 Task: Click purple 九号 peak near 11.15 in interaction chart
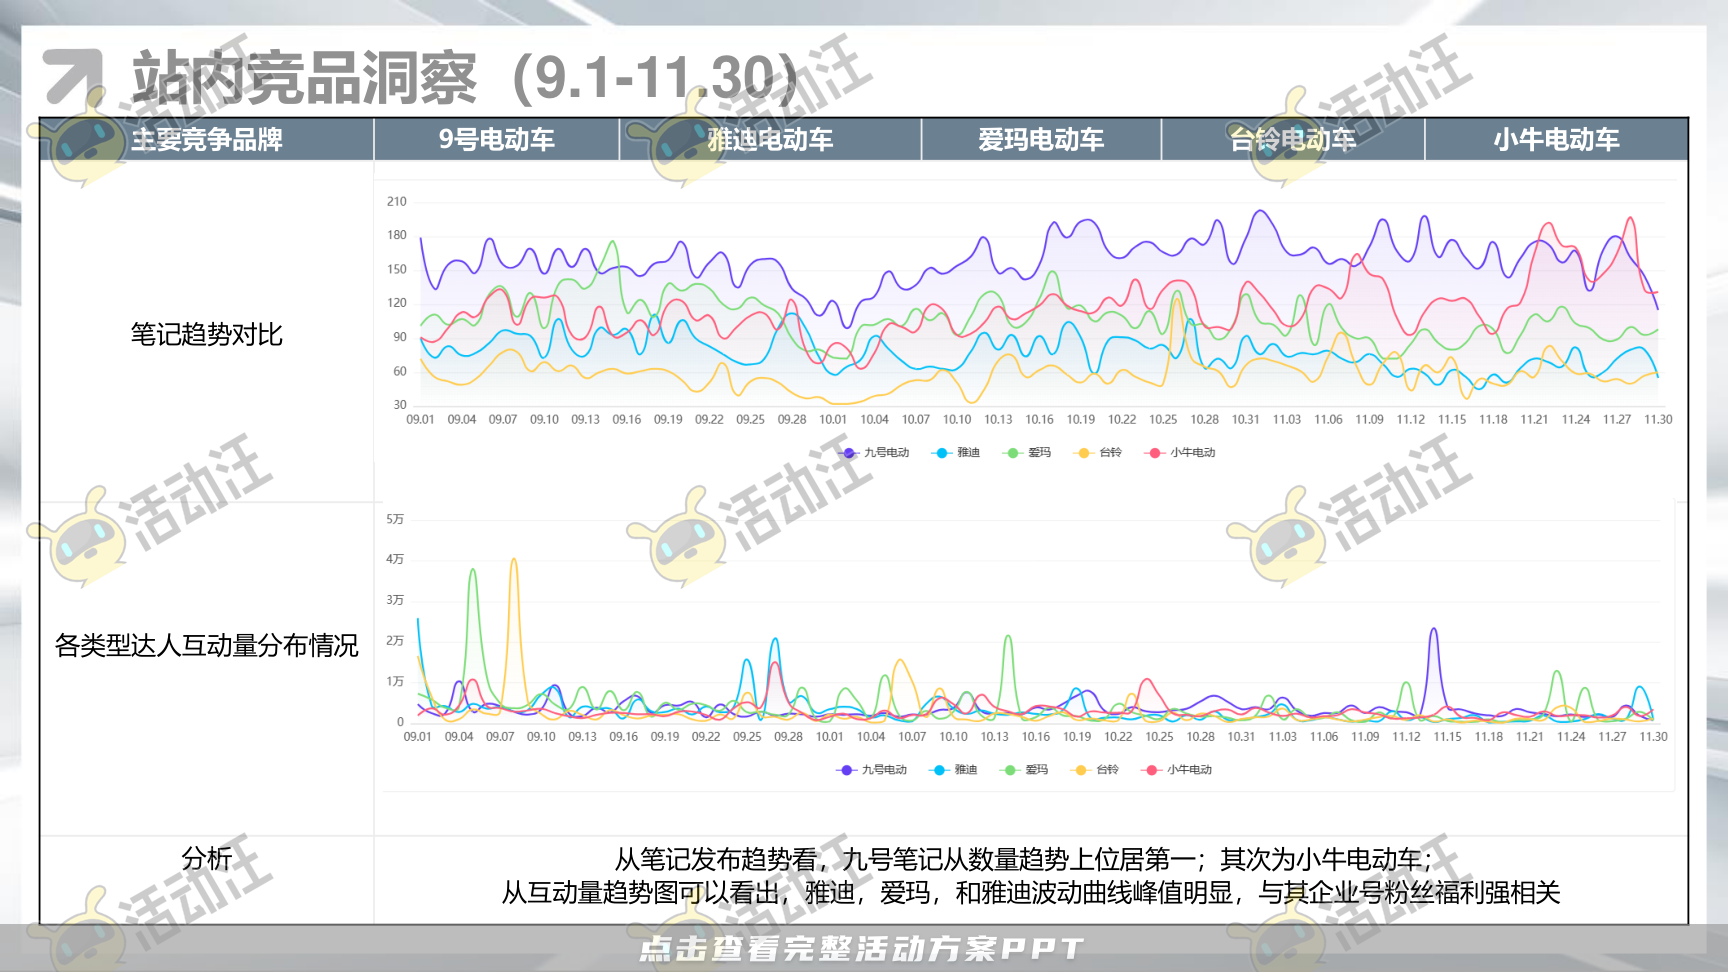pos(1434,630)
